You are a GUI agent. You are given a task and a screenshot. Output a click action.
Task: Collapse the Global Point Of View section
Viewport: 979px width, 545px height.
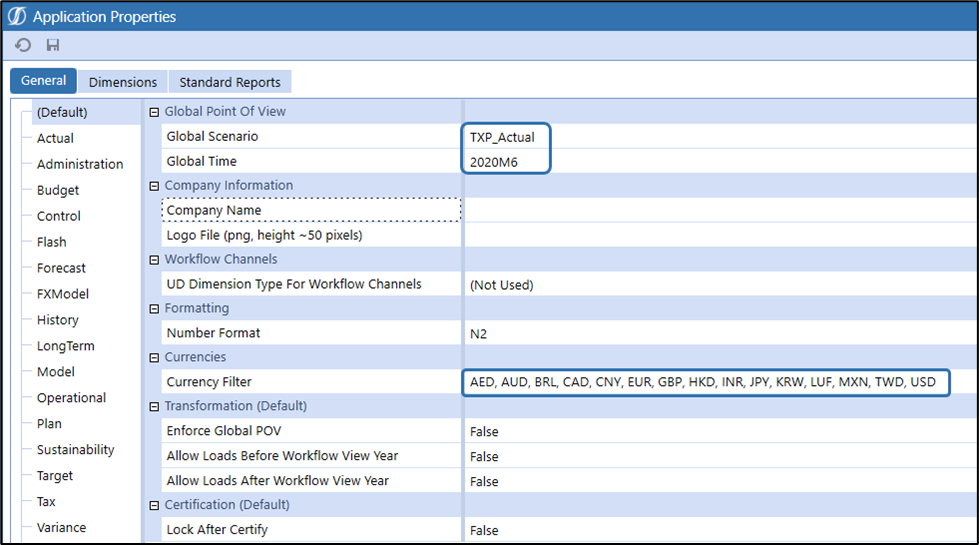point(154,112)
